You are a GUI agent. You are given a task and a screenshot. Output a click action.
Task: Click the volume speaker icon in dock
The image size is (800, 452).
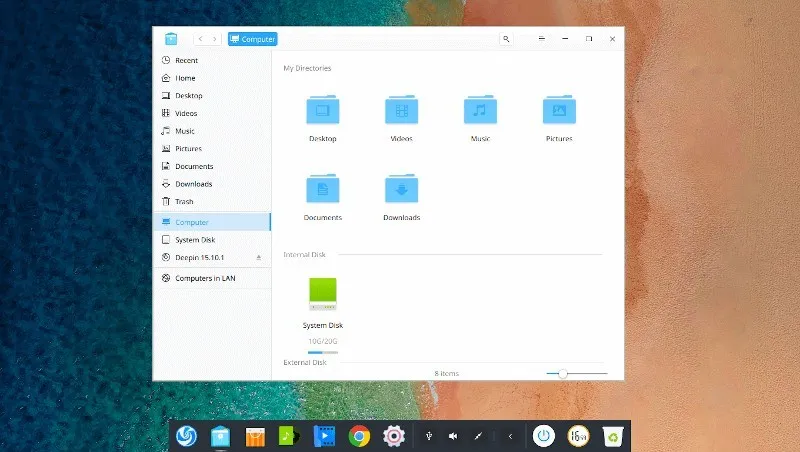[x=453, y=436]
